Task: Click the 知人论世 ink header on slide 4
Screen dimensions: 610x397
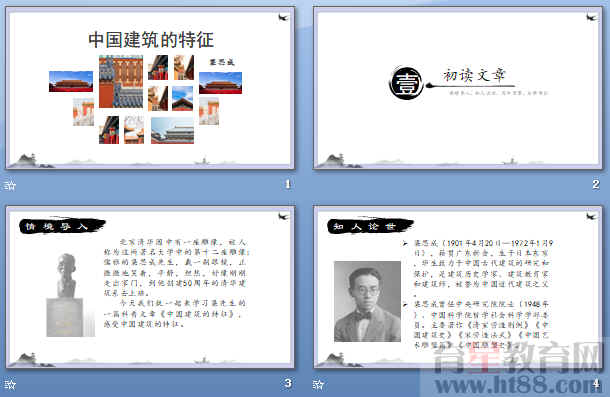Action: [370, 226]
